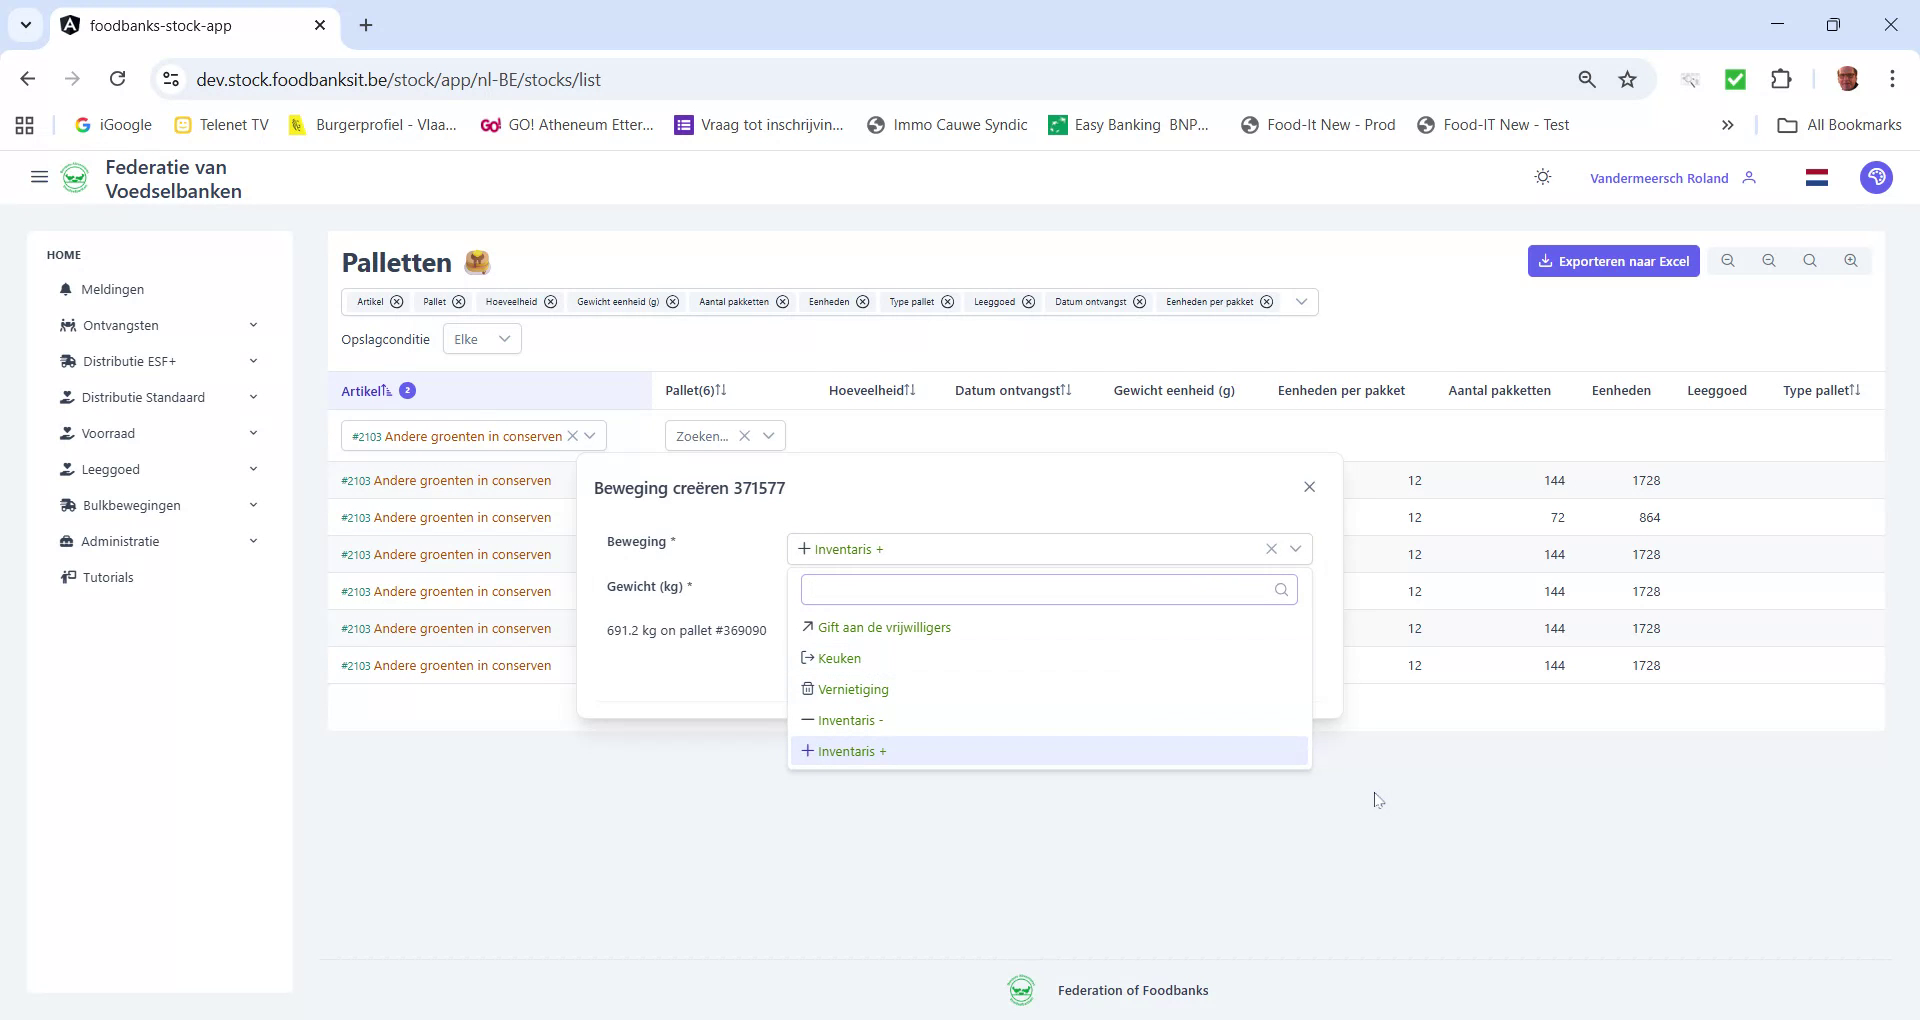Click the zoom-in magnifier icon near Exporteren naar Excel
Screen dimensions: 1920x1020
pos(1850,260)
